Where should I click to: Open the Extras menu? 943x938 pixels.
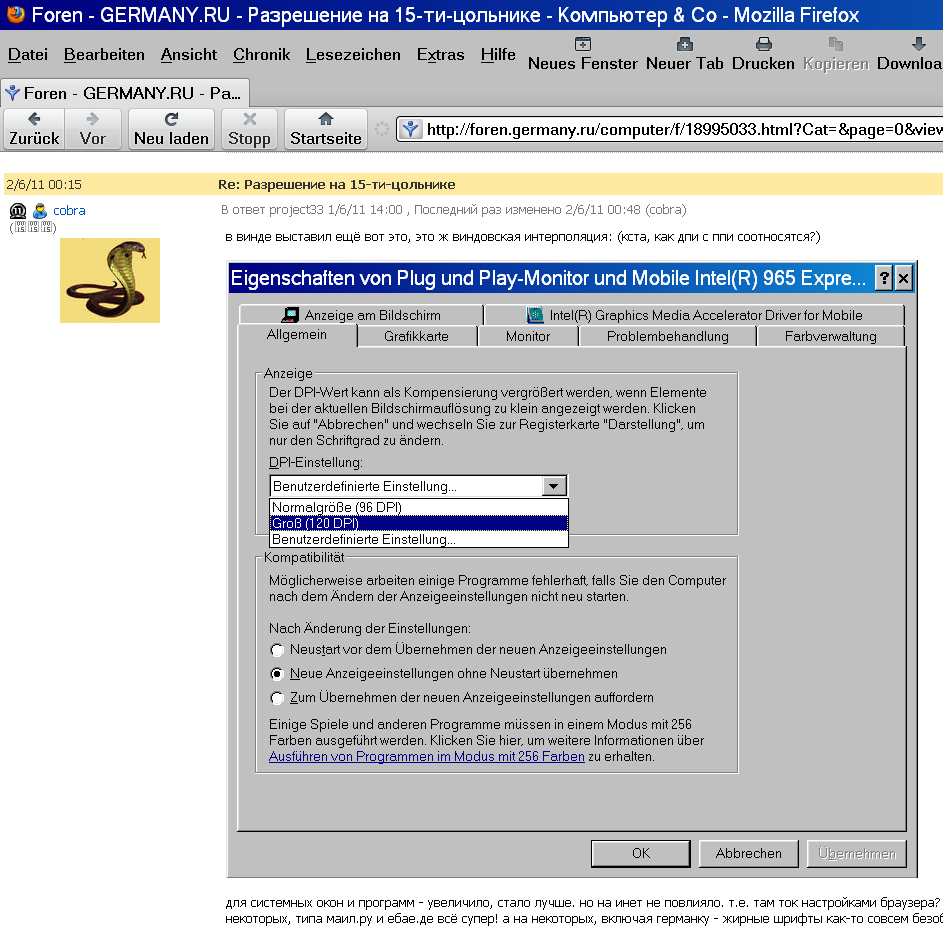click(x=440, y=55)
